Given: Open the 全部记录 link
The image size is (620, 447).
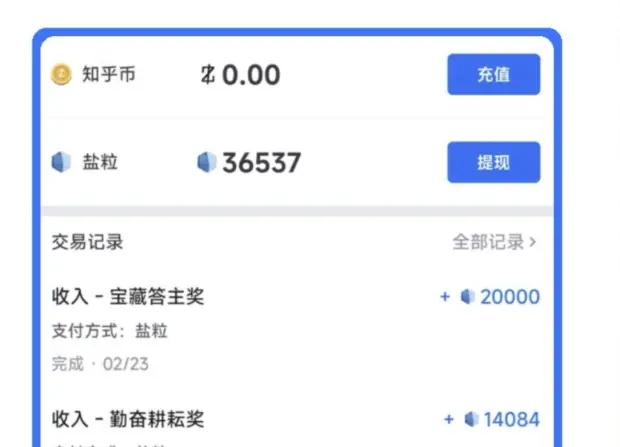Looking at the screenshot, I should [488, 242].
